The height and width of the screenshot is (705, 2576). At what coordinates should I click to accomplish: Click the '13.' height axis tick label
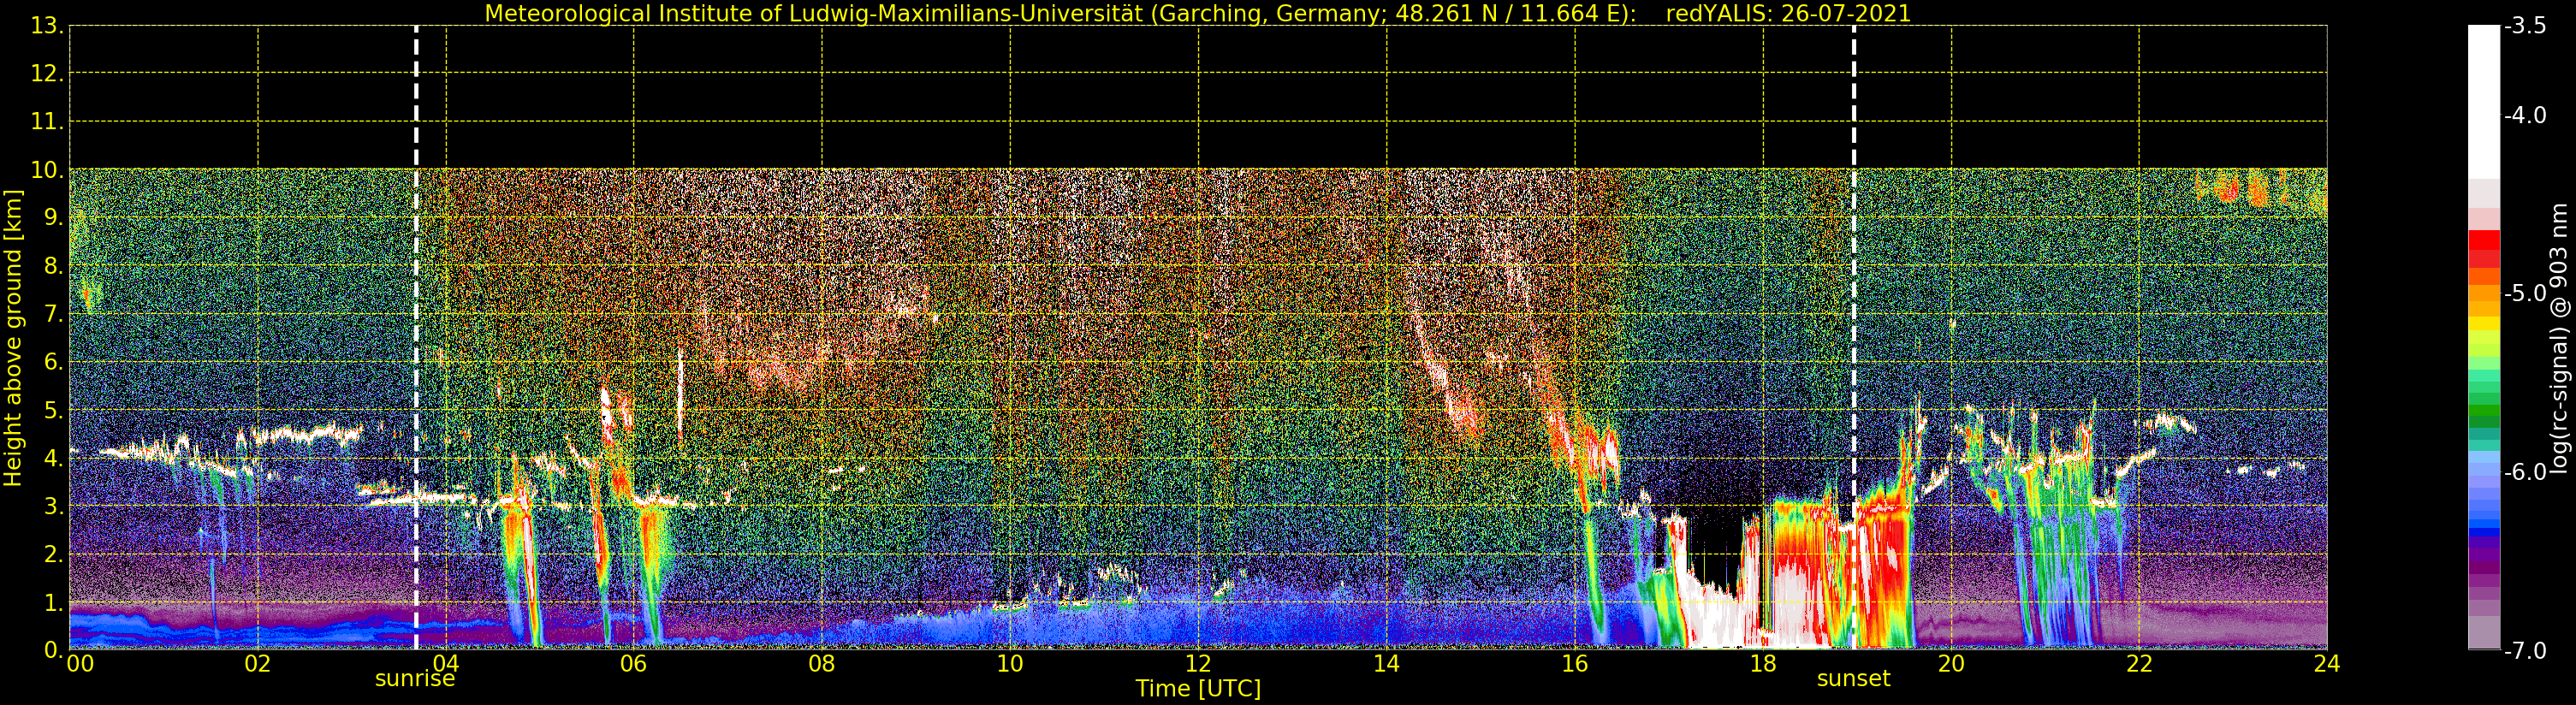[x=47, y=26]
